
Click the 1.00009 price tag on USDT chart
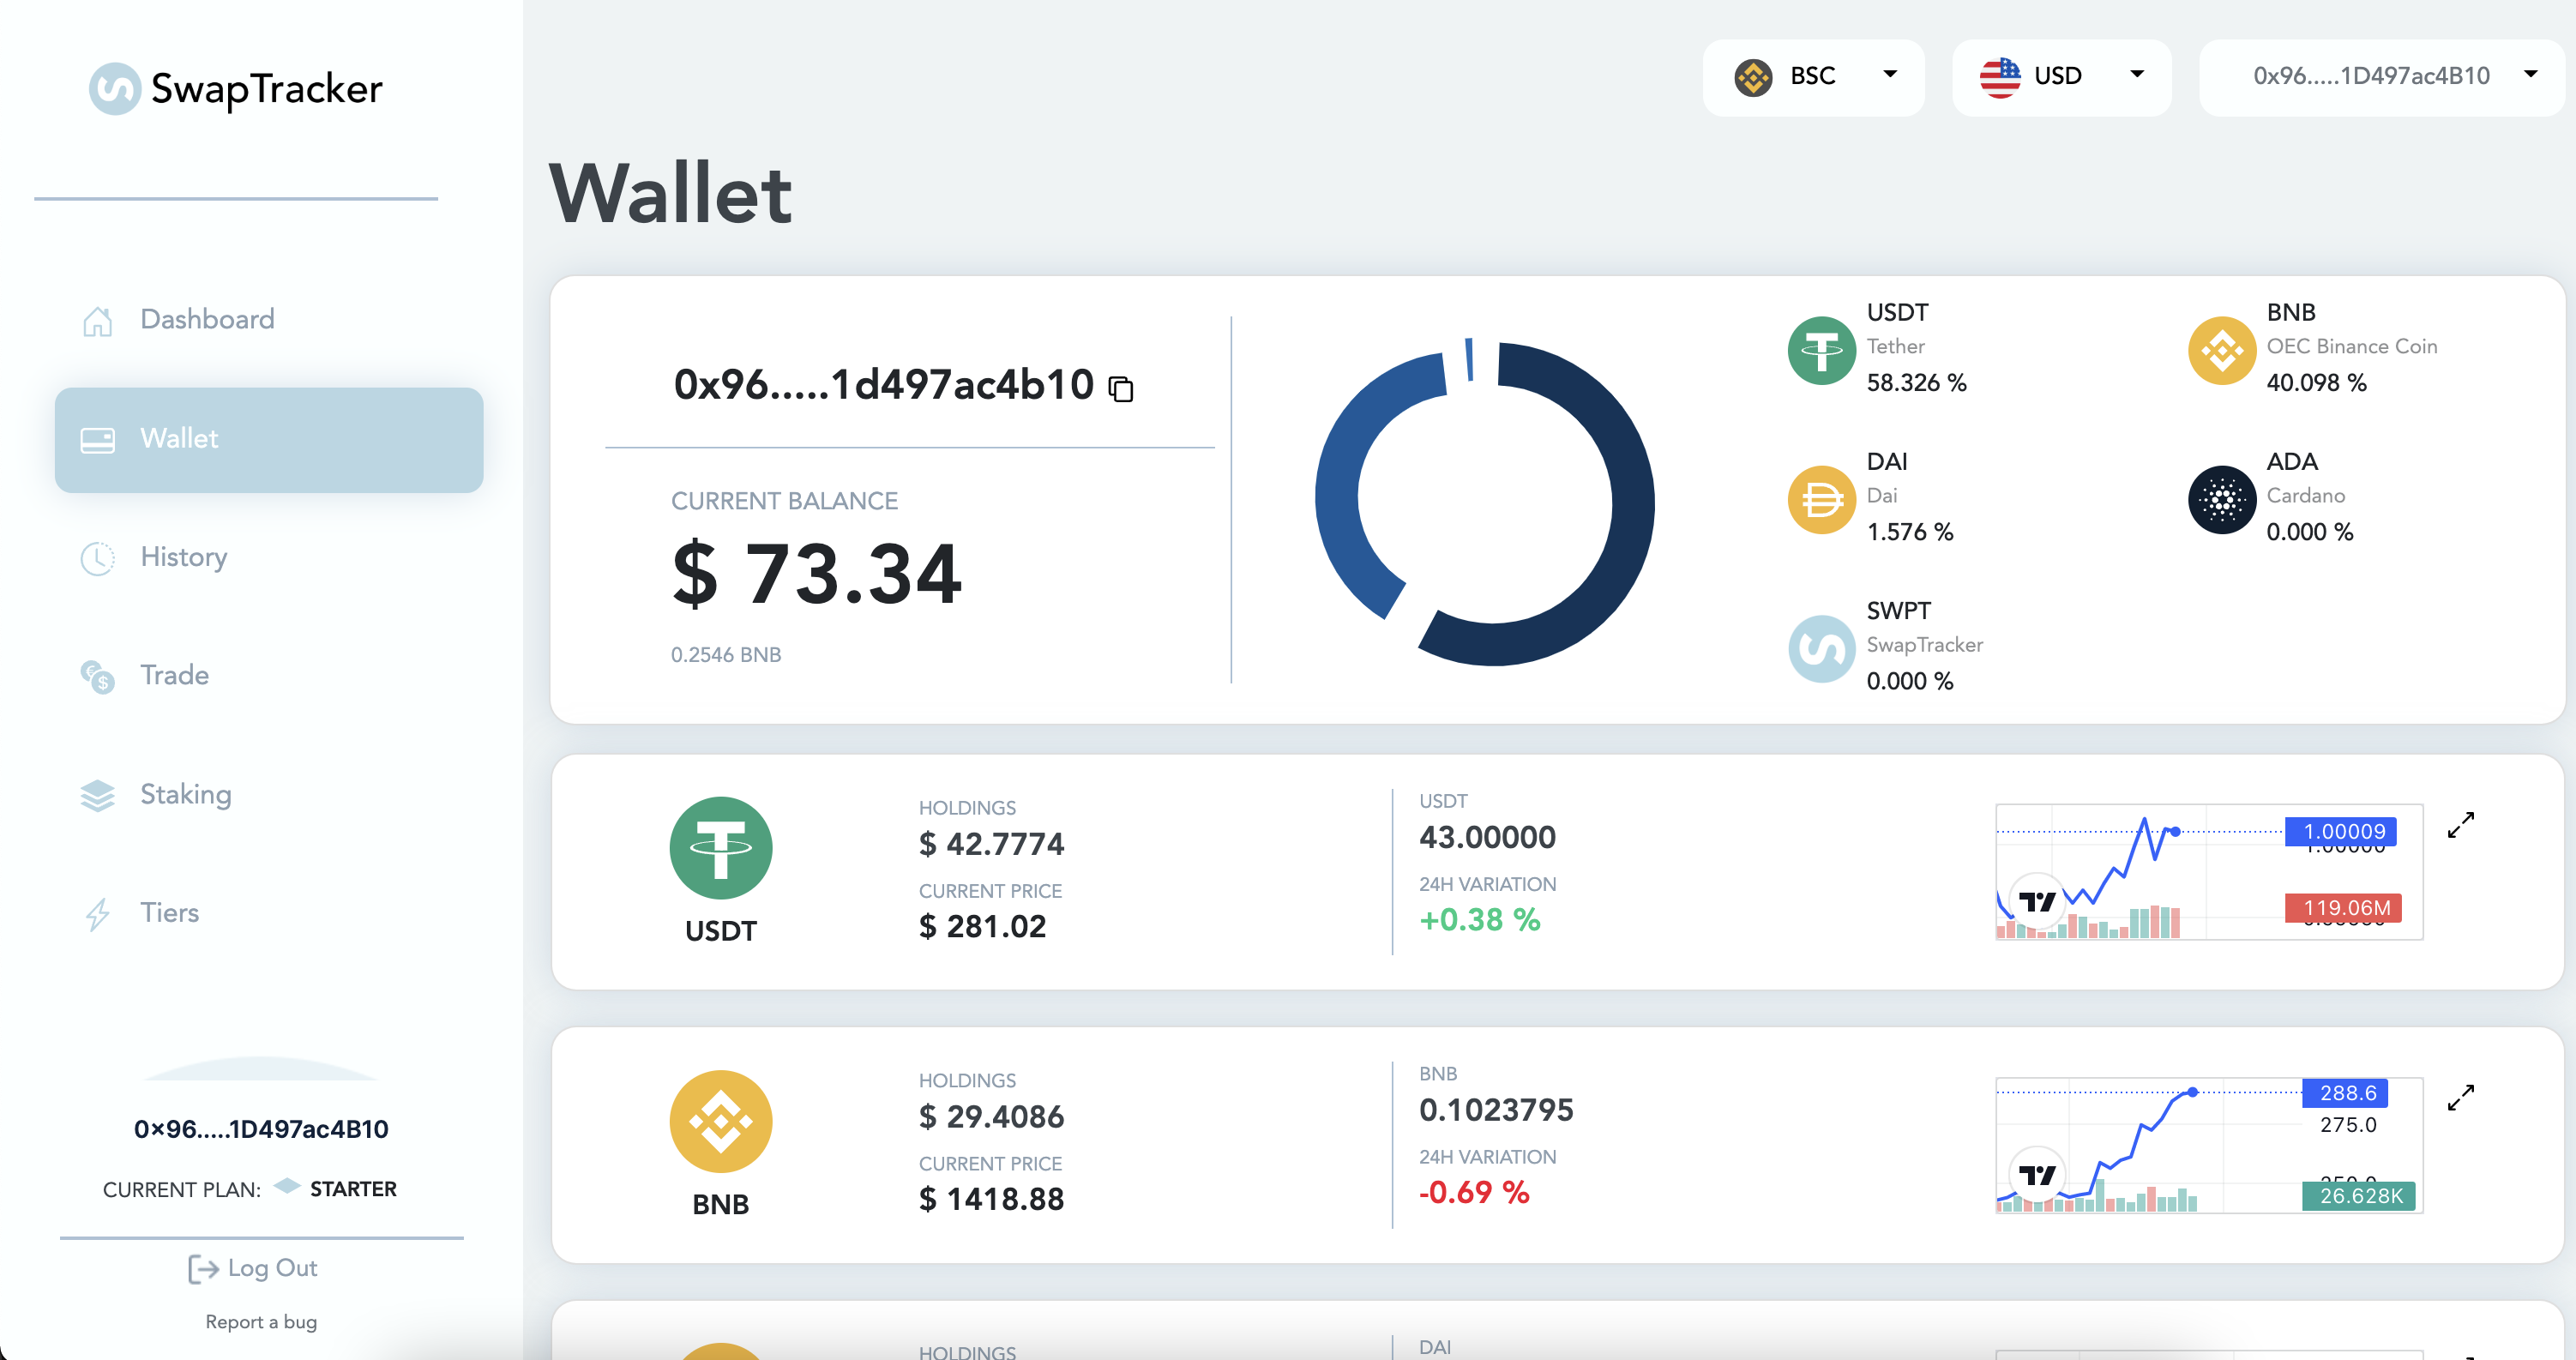(x=2341, y=831)
